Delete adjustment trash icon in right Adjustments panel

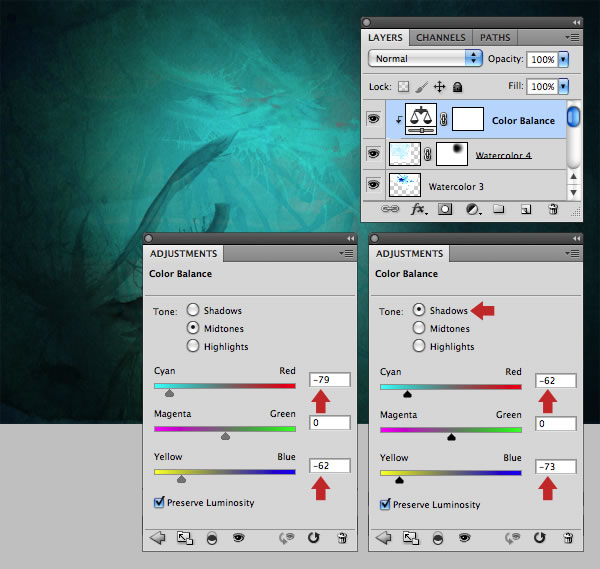[x=568, y=538]
